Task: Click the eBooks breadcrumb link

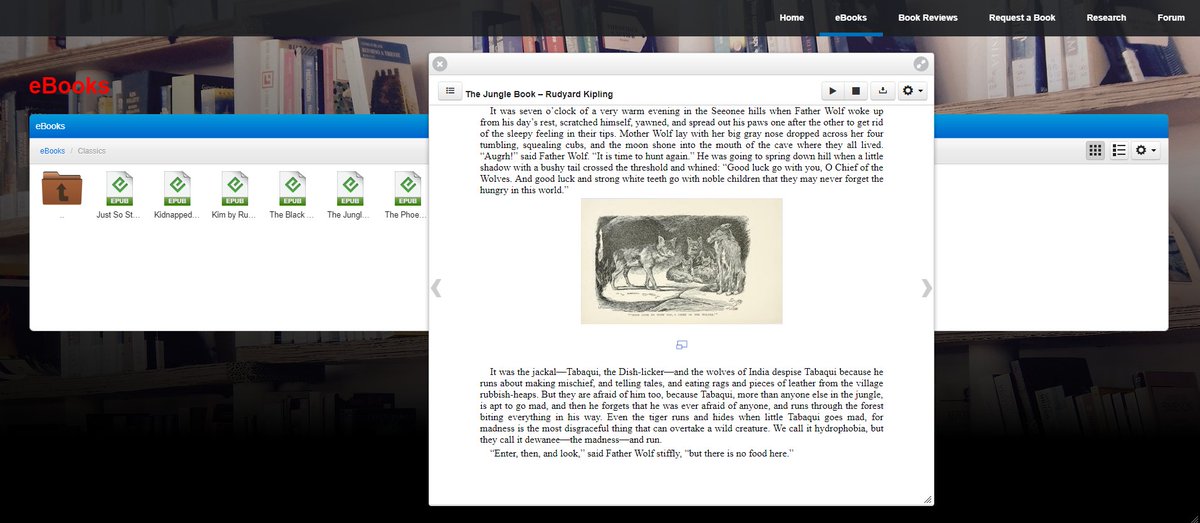Action: click(52, 151)
